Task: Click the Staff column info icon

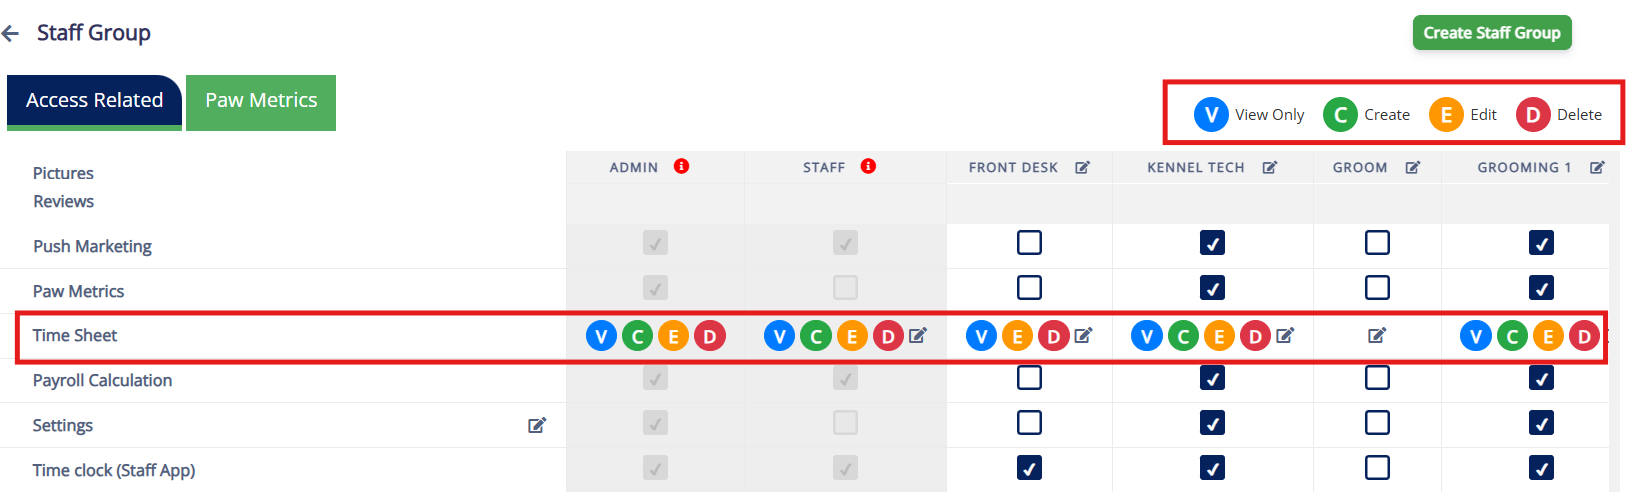Action: pos(868,166)
